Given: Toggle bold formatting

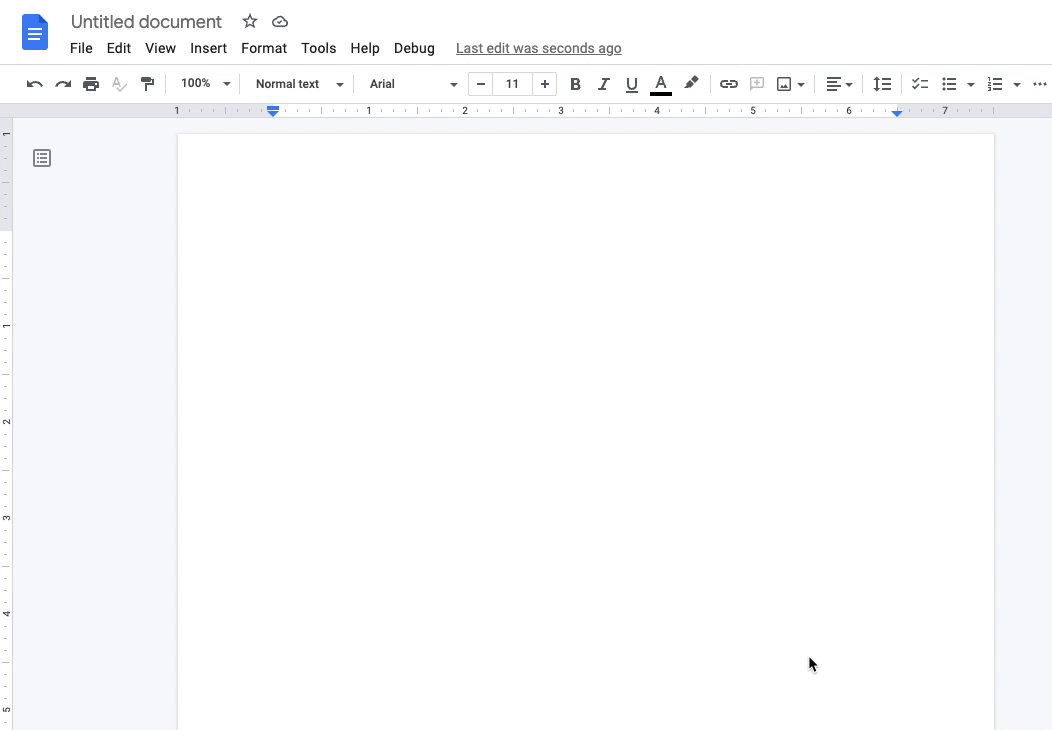Looking at the screenshot, I should [576, 84].
